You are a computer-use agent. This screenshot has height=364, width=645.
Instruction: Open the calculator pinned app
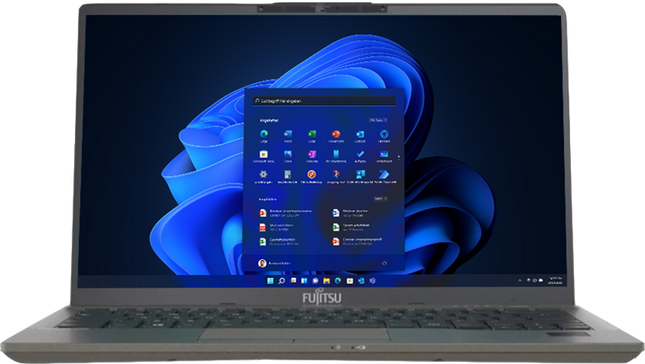pos(288,176)
